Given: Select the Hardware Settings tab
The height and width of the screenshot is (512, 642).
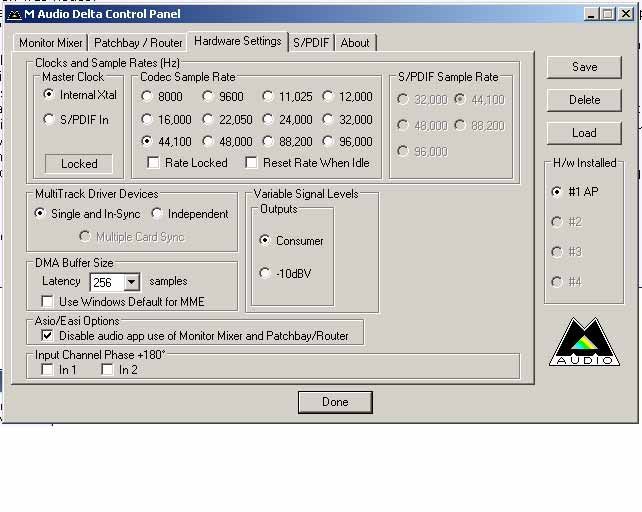Looking at the screenshot, I should tap(237, 41).
